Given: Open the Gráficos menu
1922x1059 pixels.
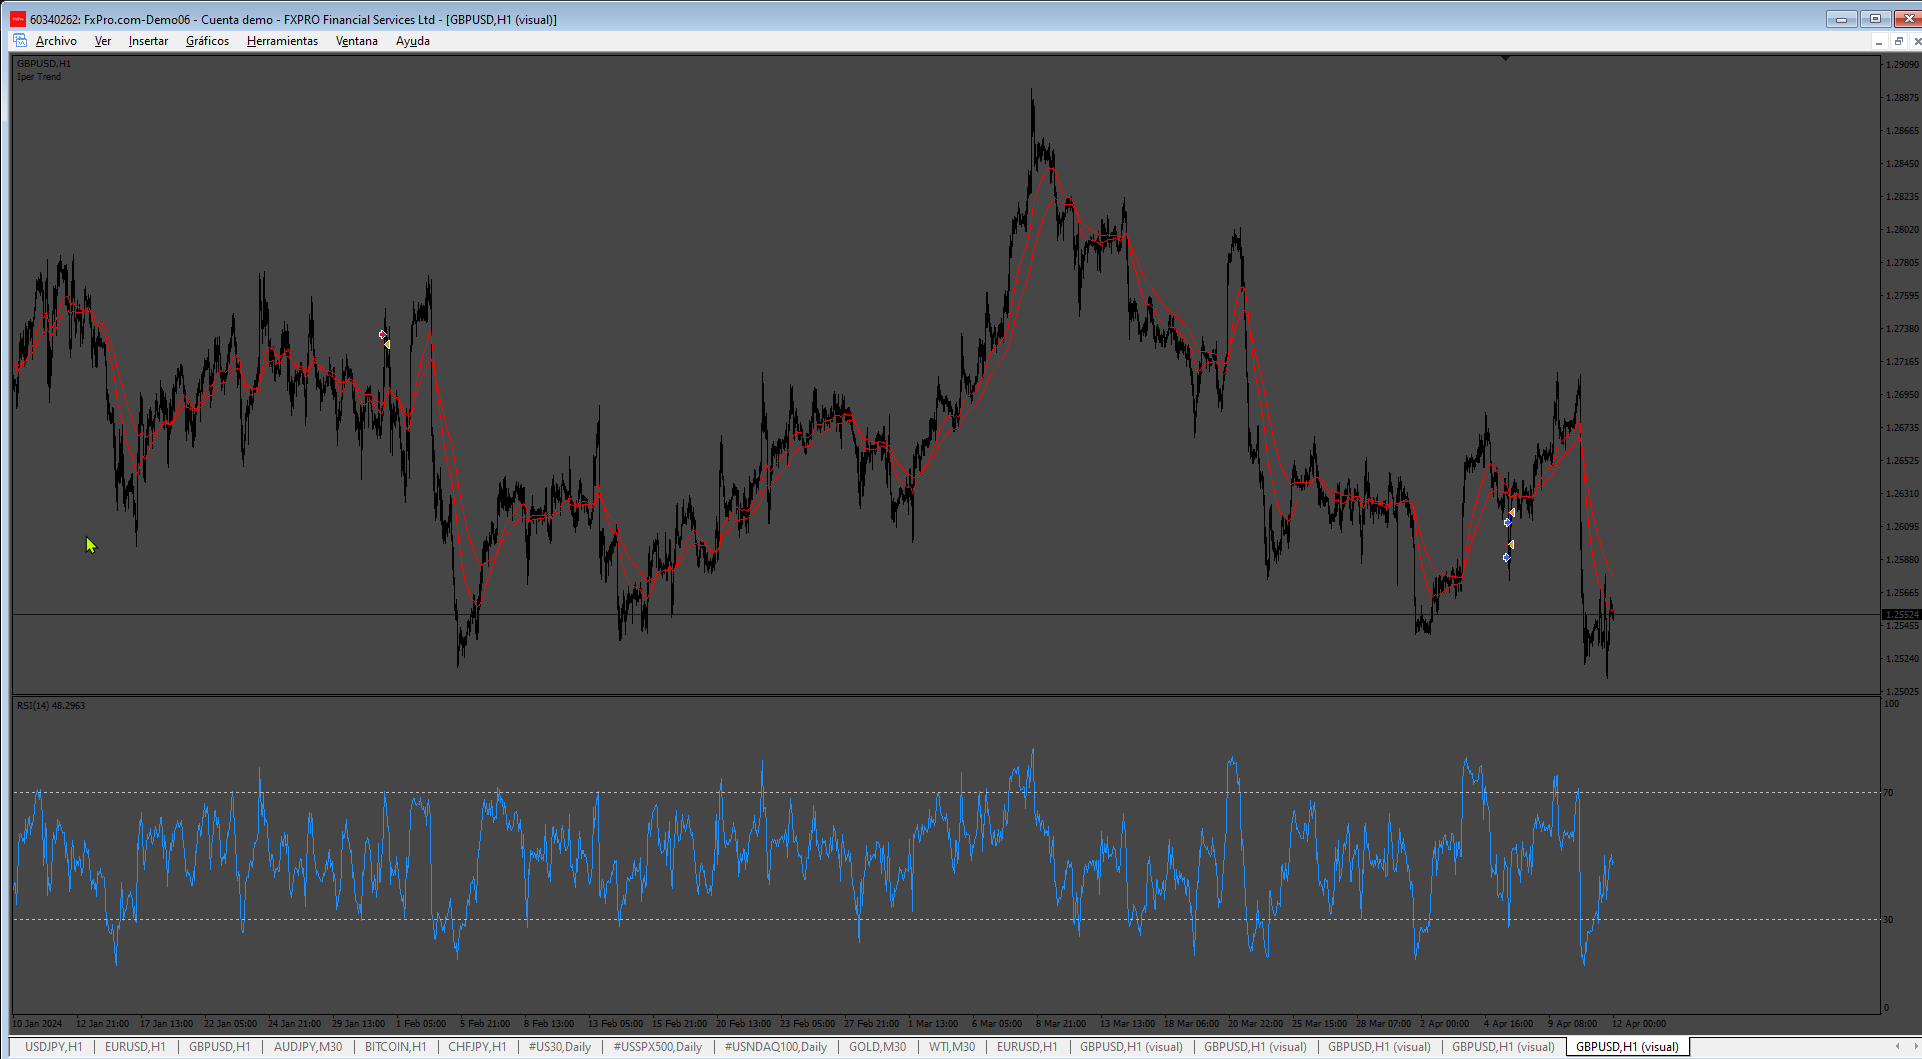Looking at the screenshot, I should pos(207,41).
